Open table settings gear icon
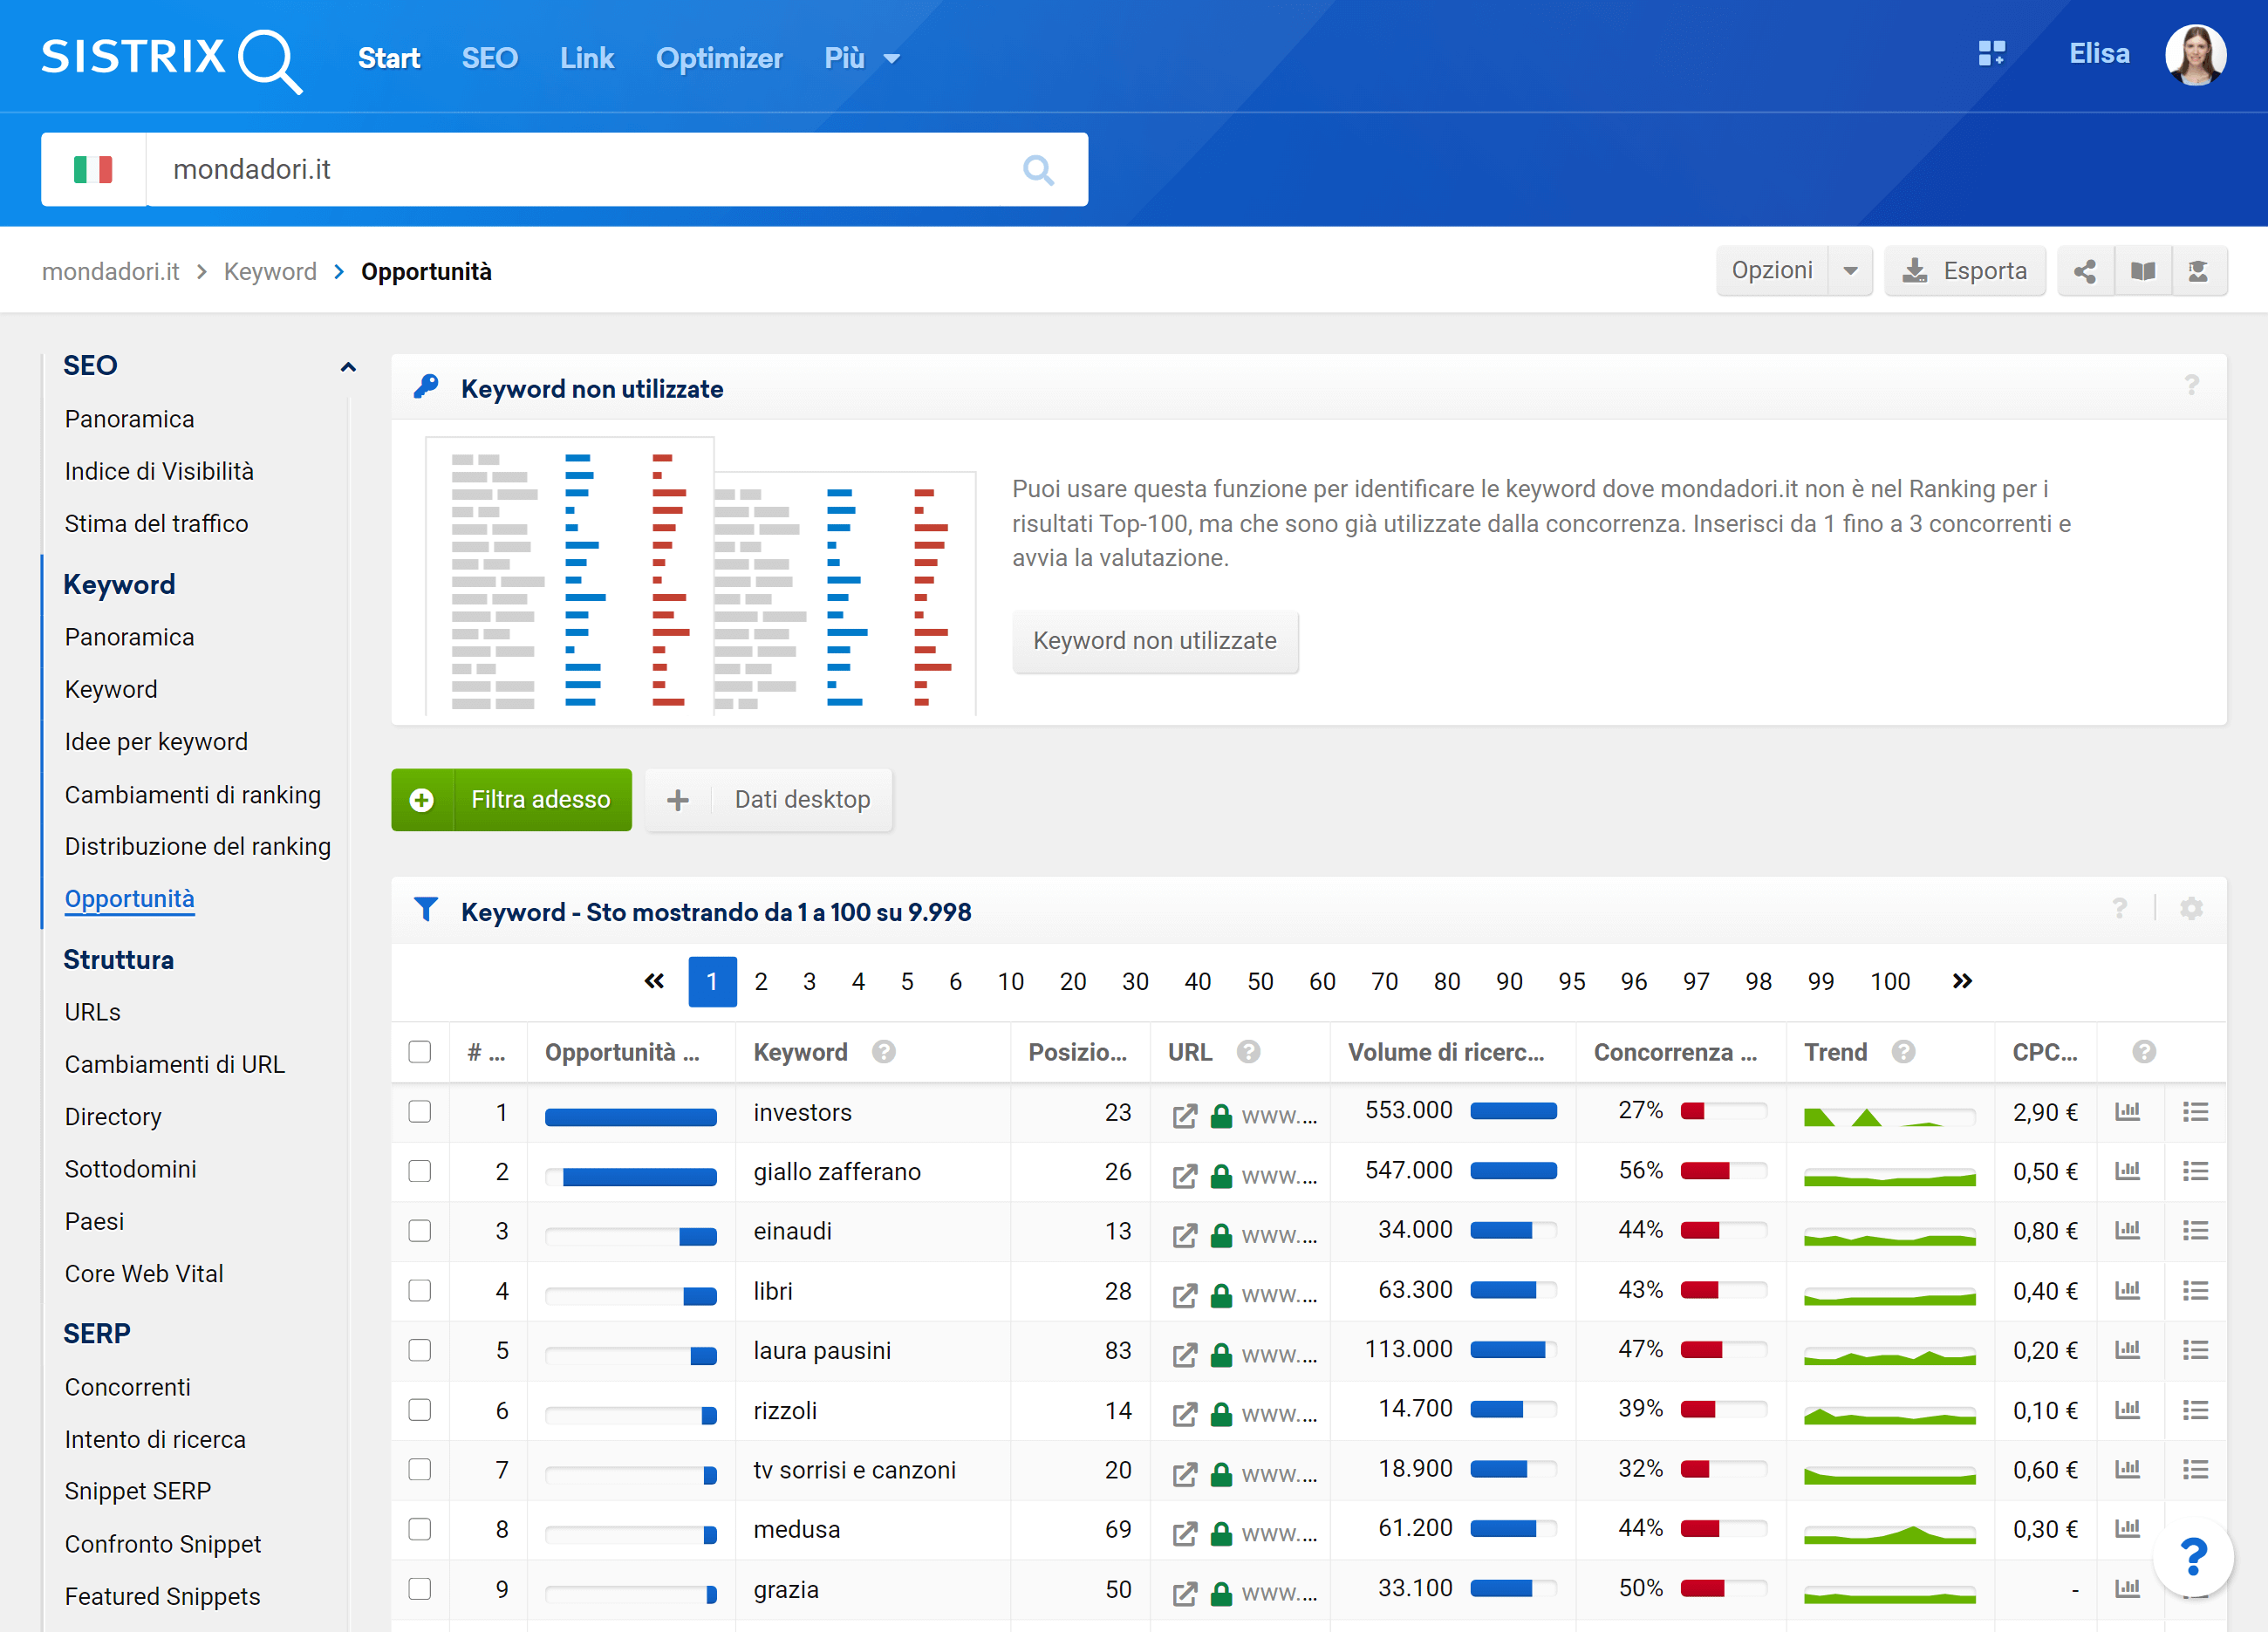This screenshot has width=2268, height=1632. click(x=2191, y=909)
